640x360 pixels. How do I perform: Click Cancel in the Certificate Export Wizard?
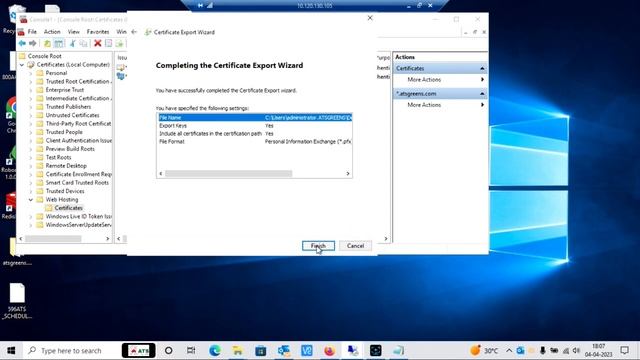point(355,246)
